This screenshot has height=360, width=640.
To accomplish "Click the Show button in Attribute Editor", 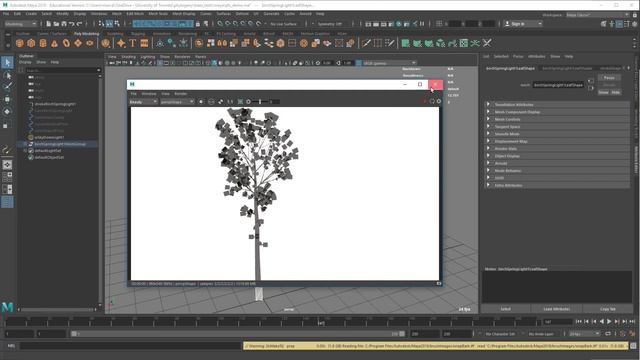I will 603,92.
